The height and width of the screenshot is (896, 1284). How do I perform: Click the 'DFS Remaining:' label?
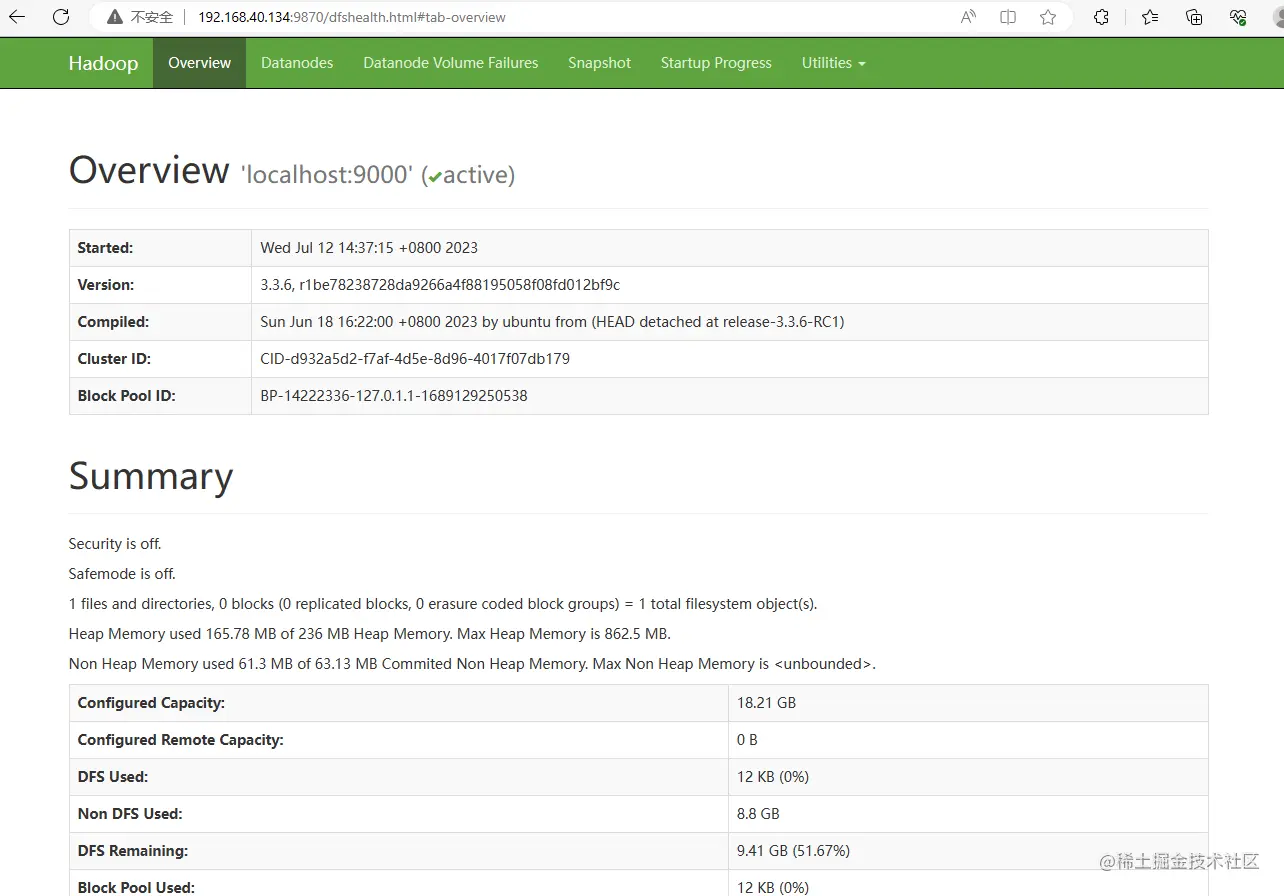tap(133, 851)
